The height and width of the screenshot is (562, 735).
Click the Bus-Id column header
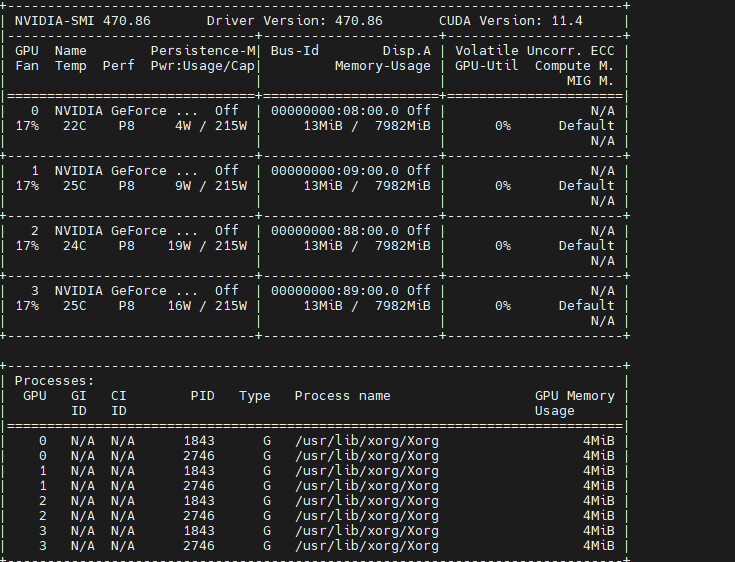tap(294, 51)
